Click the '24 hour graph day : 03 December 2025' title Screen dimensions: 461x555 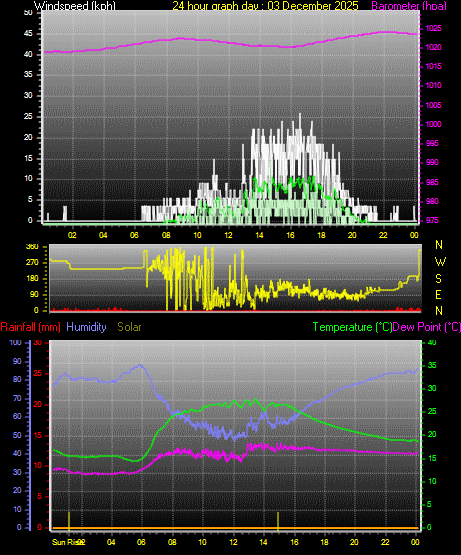click(x=266, y=6)
